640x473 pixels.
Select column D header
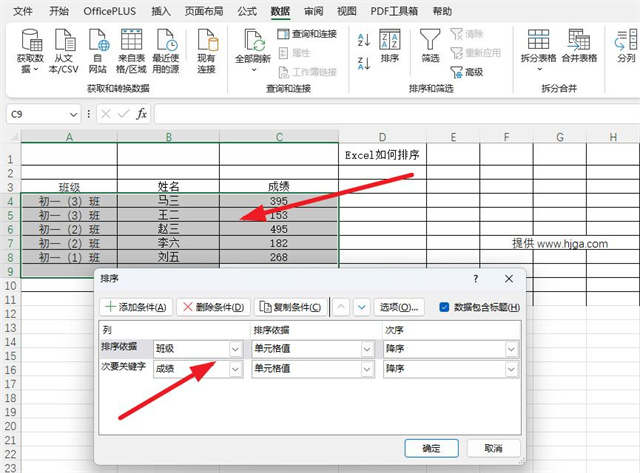tap(382, 137)
